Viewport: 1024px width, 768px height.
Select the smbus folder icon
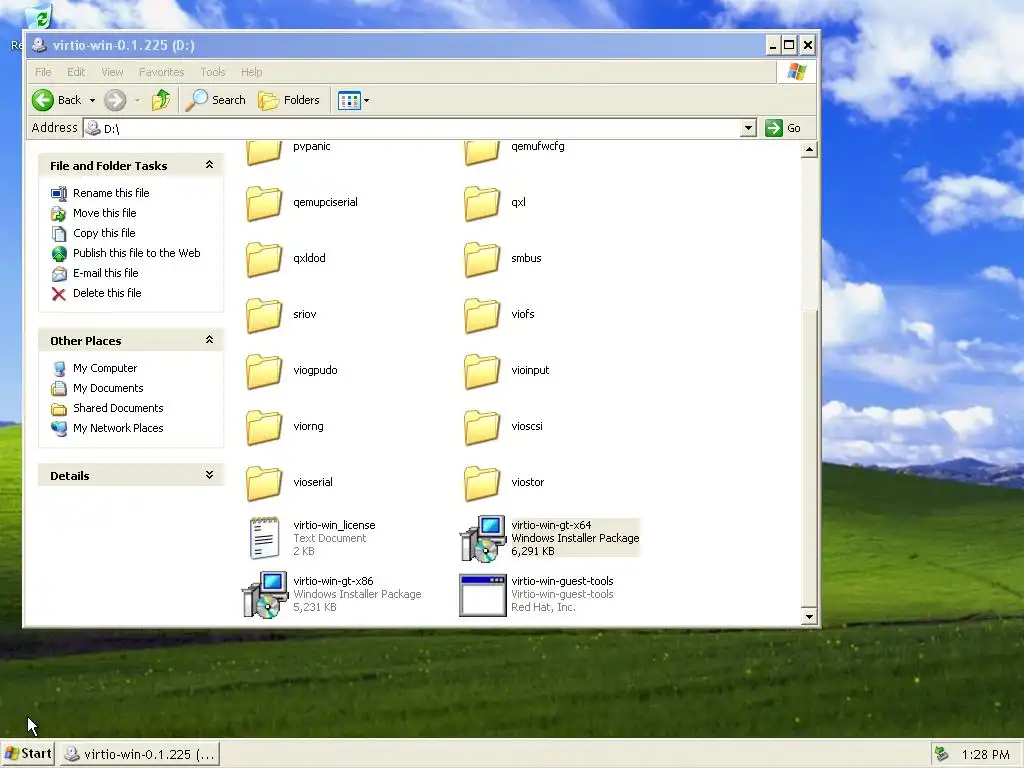482,259
